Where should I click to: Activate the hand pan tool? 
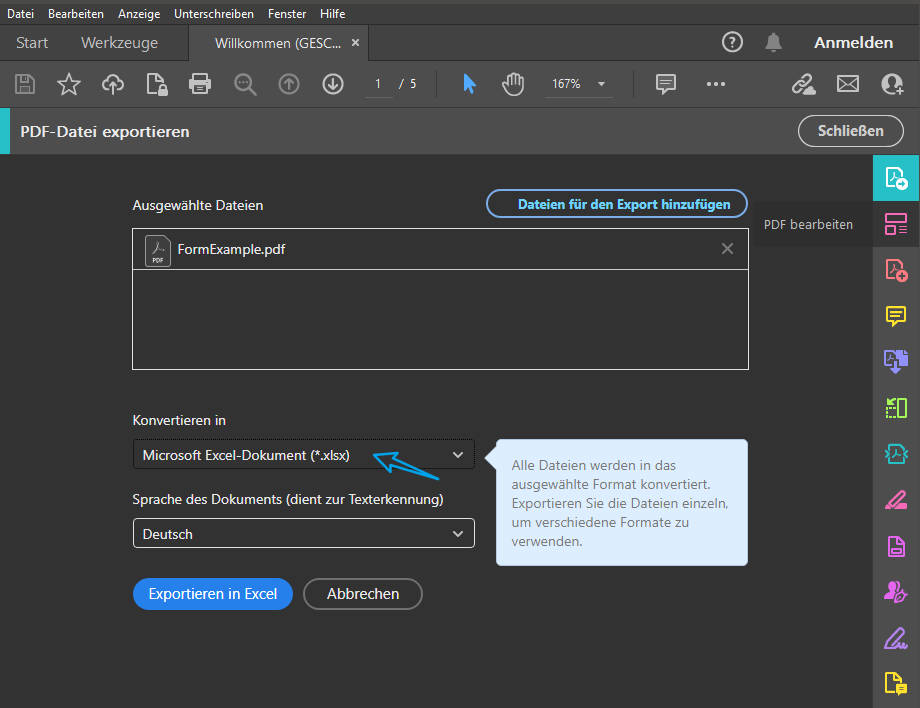513,84
